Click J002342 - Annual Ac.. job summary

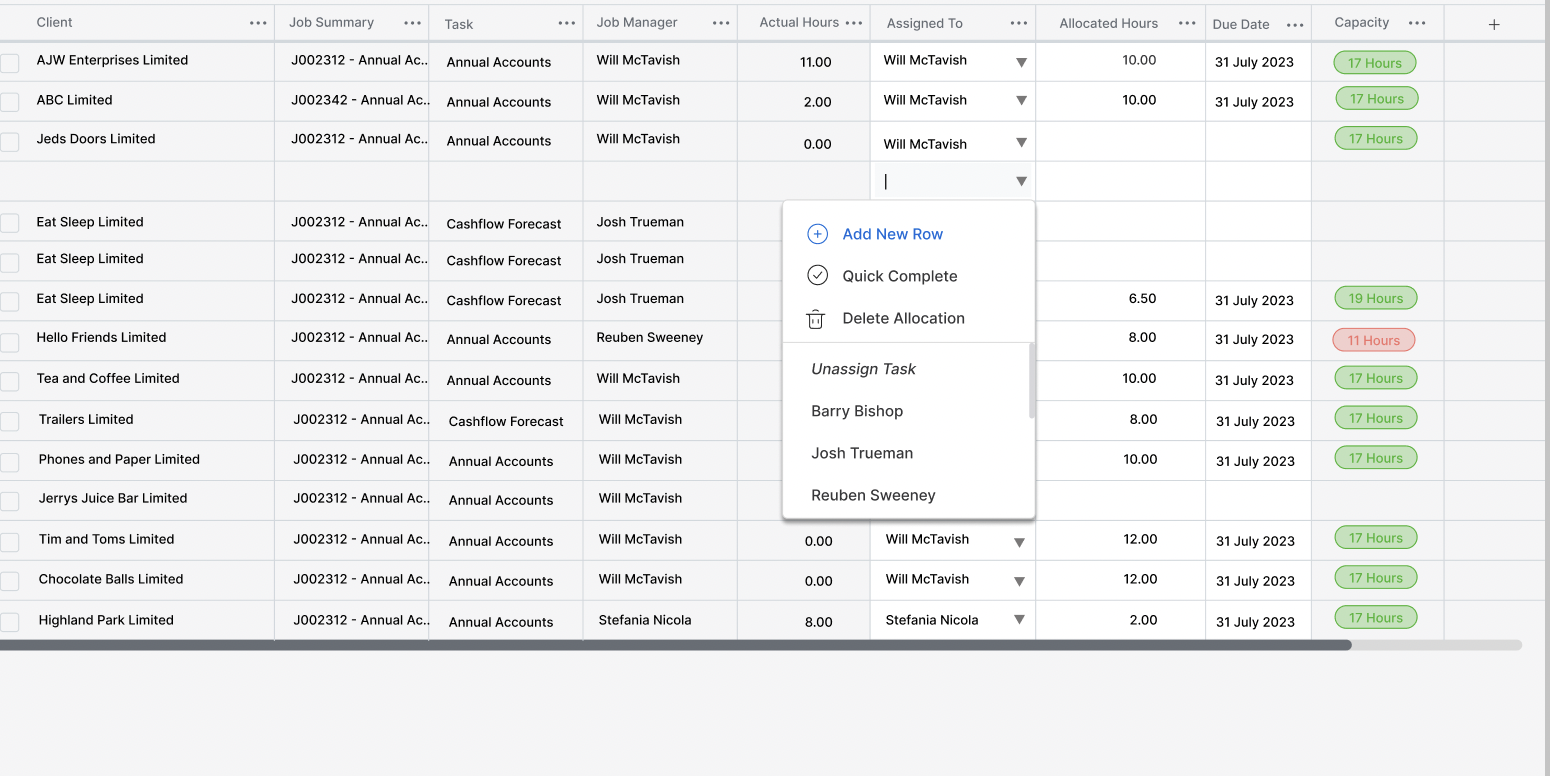(361, 100)
